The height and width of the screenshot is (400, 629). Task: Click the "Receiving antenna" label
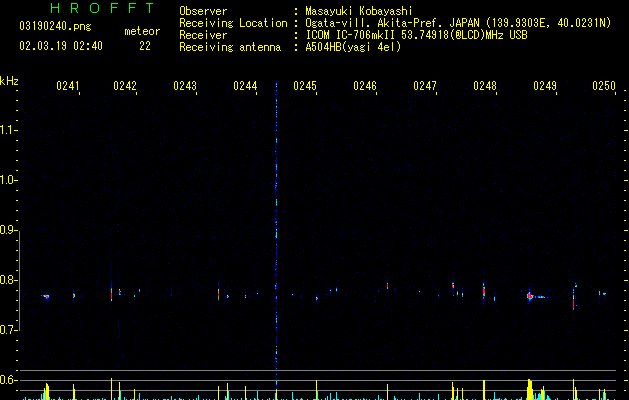click(230, 47)
